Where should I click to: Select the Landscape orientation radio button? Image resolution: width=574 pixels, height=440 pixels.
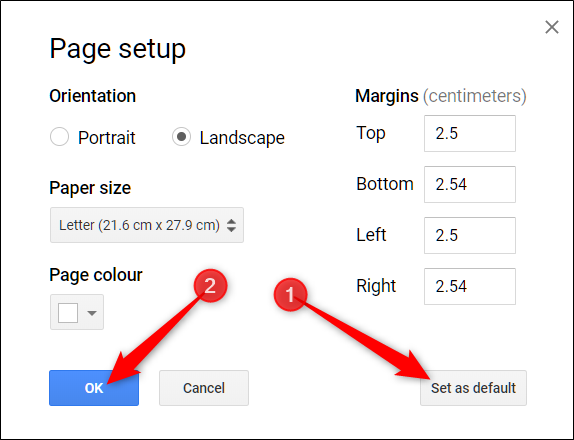click(x=181, y=137)
